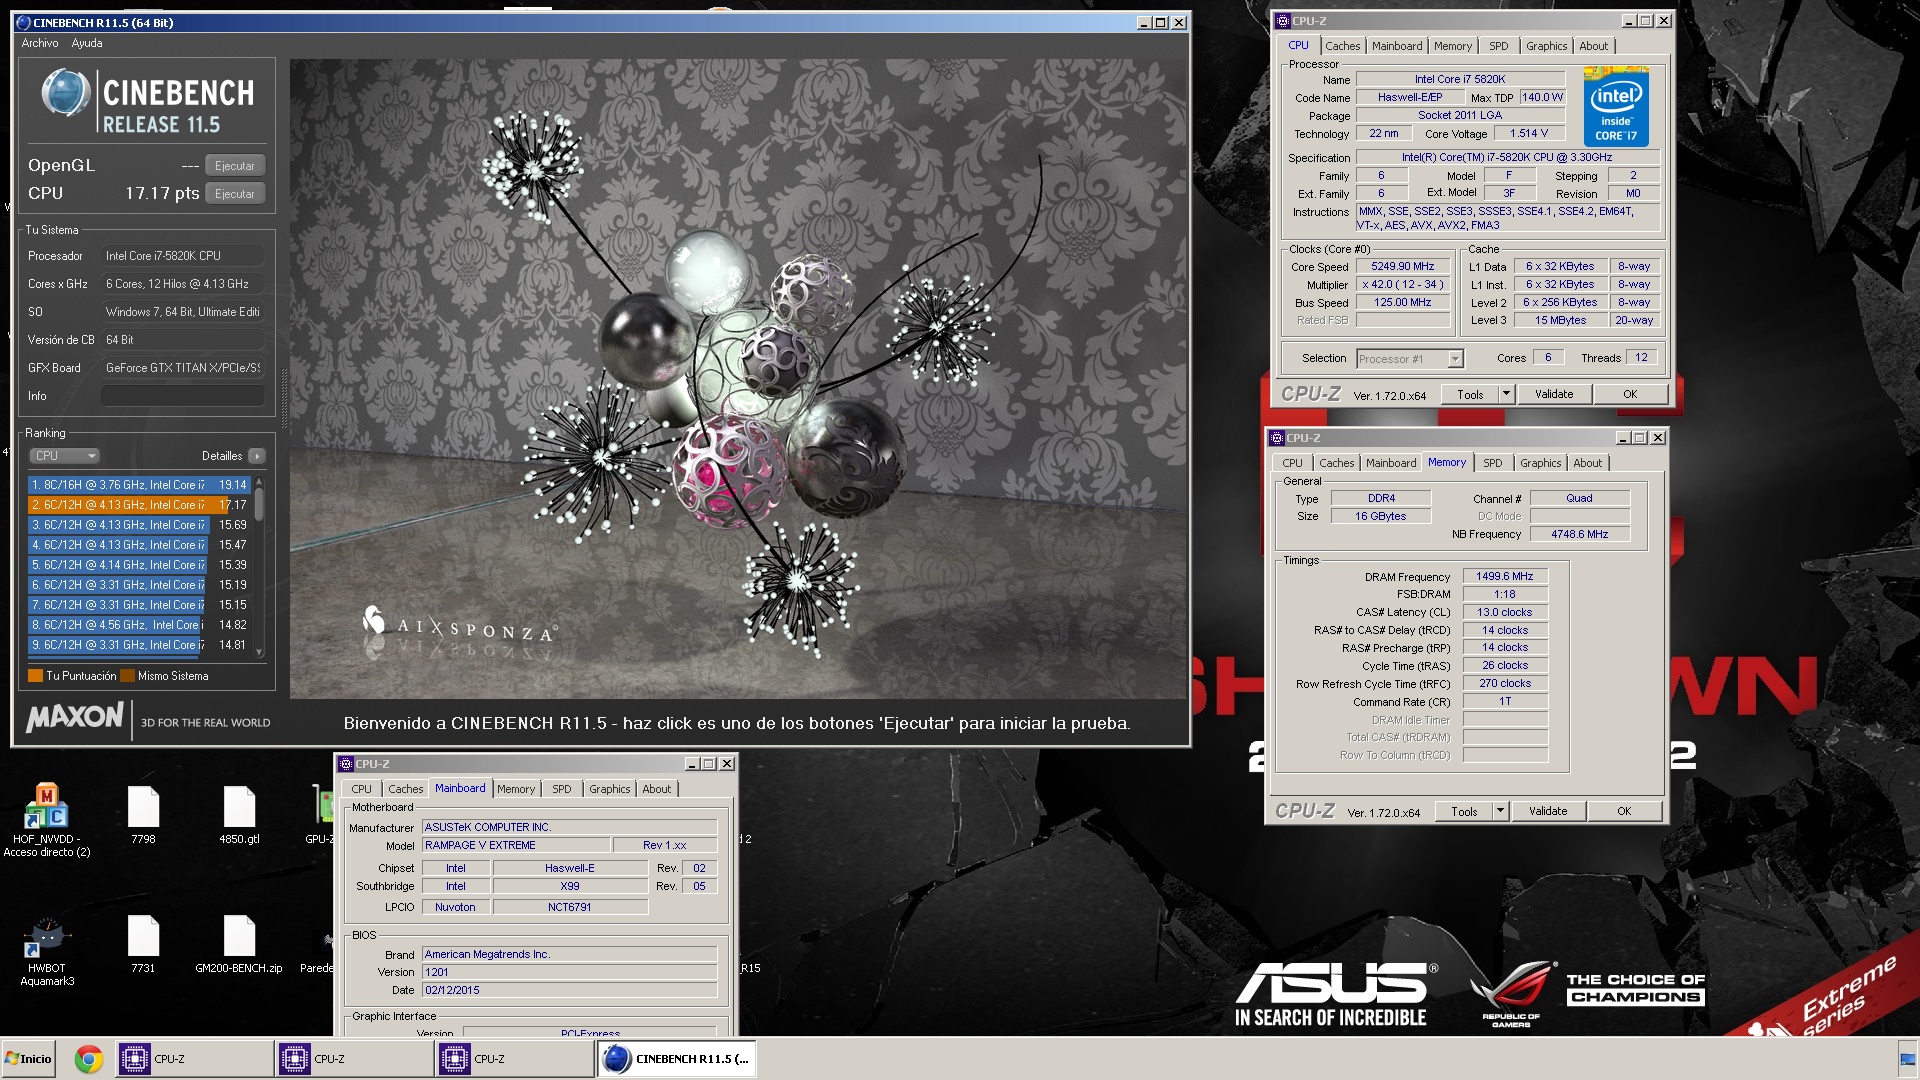The image size is (1920, 1080).
Task: Switch to second CPU-Z taskbar item
Action: pyautogui.click(x=354, y=1059)
